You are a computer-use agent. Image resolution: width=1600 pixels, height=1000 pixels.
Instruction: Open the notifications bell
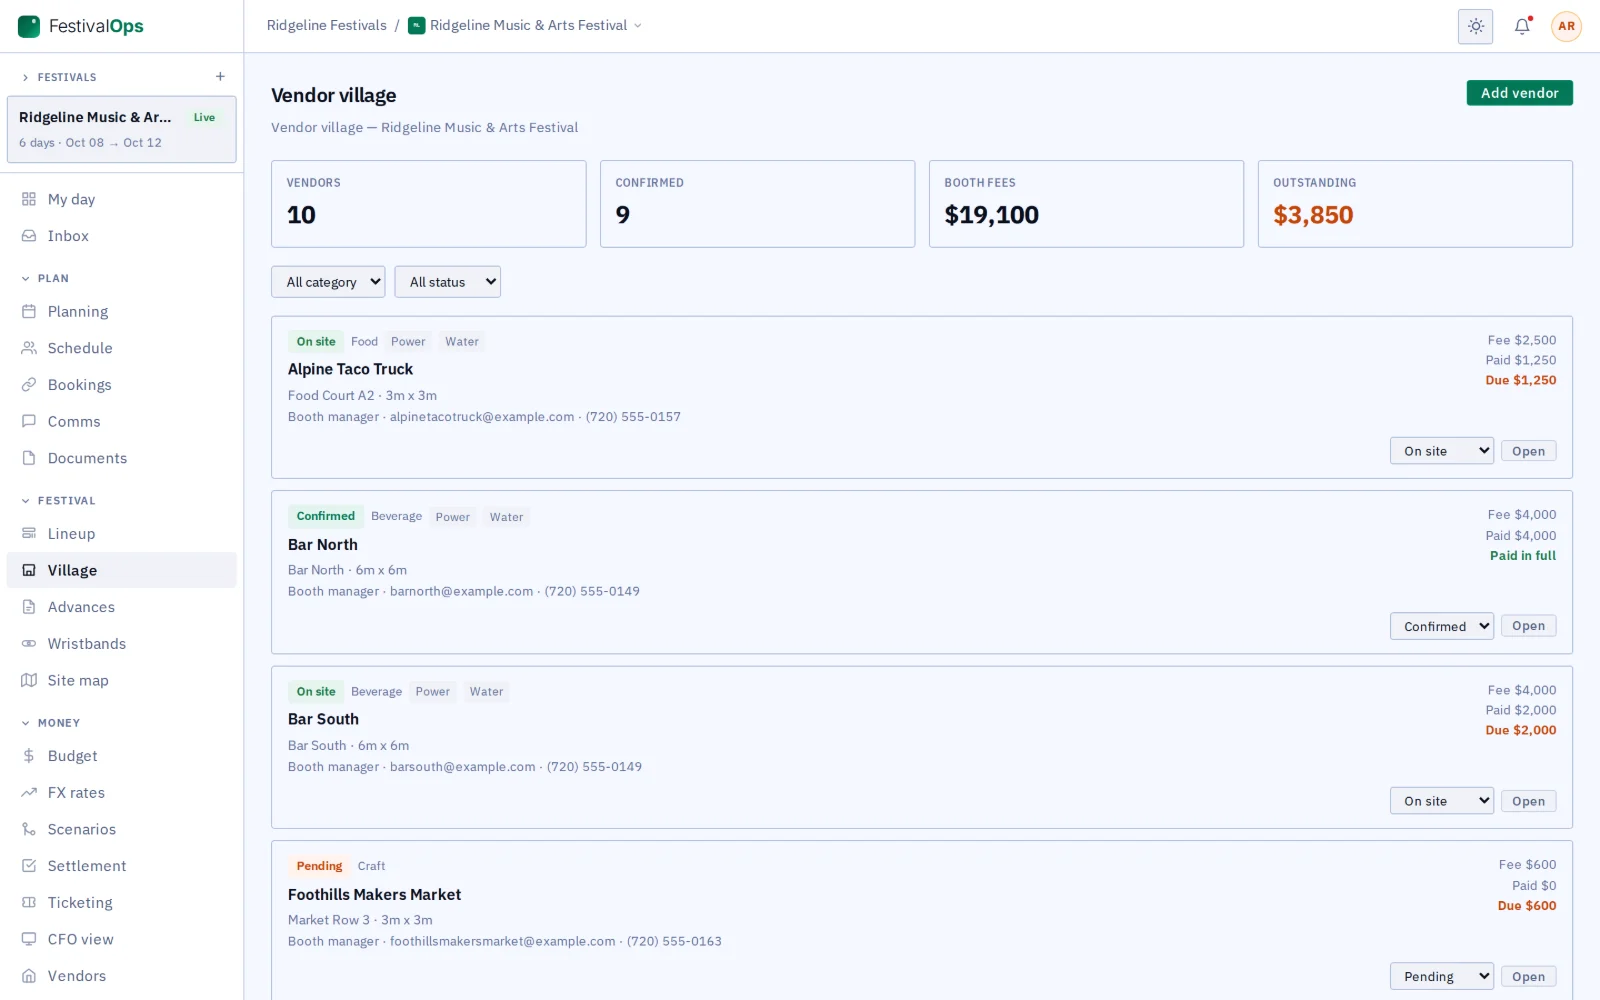(x=1522, y=26)
